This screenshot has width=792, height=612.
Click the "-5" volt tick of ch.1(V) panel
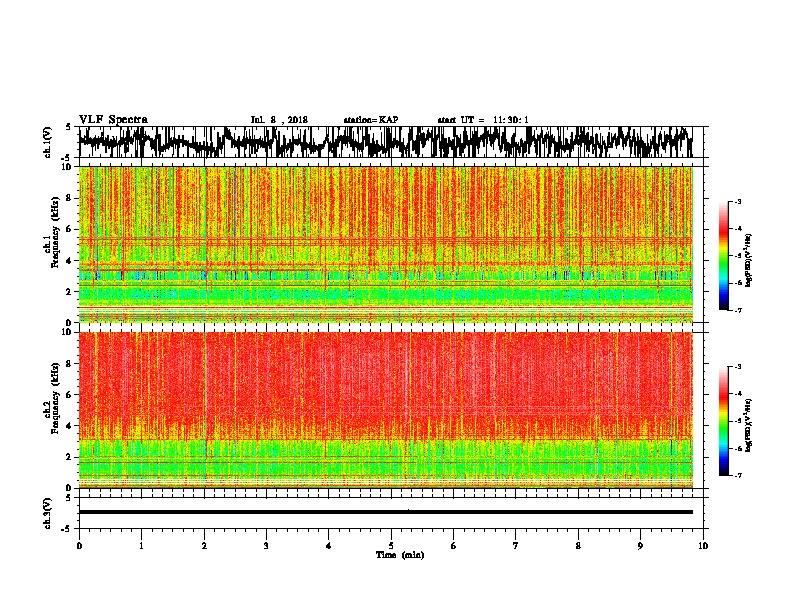(67, 157)
